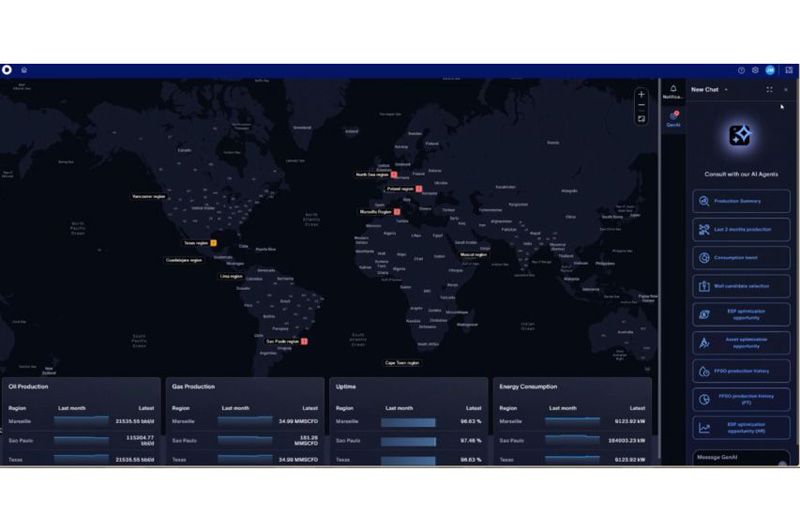Image resolution: width=800 pixels, height=532 pixels.
Task: Expand the New Chat dropdown arrow
Action: tap(726, 90)
